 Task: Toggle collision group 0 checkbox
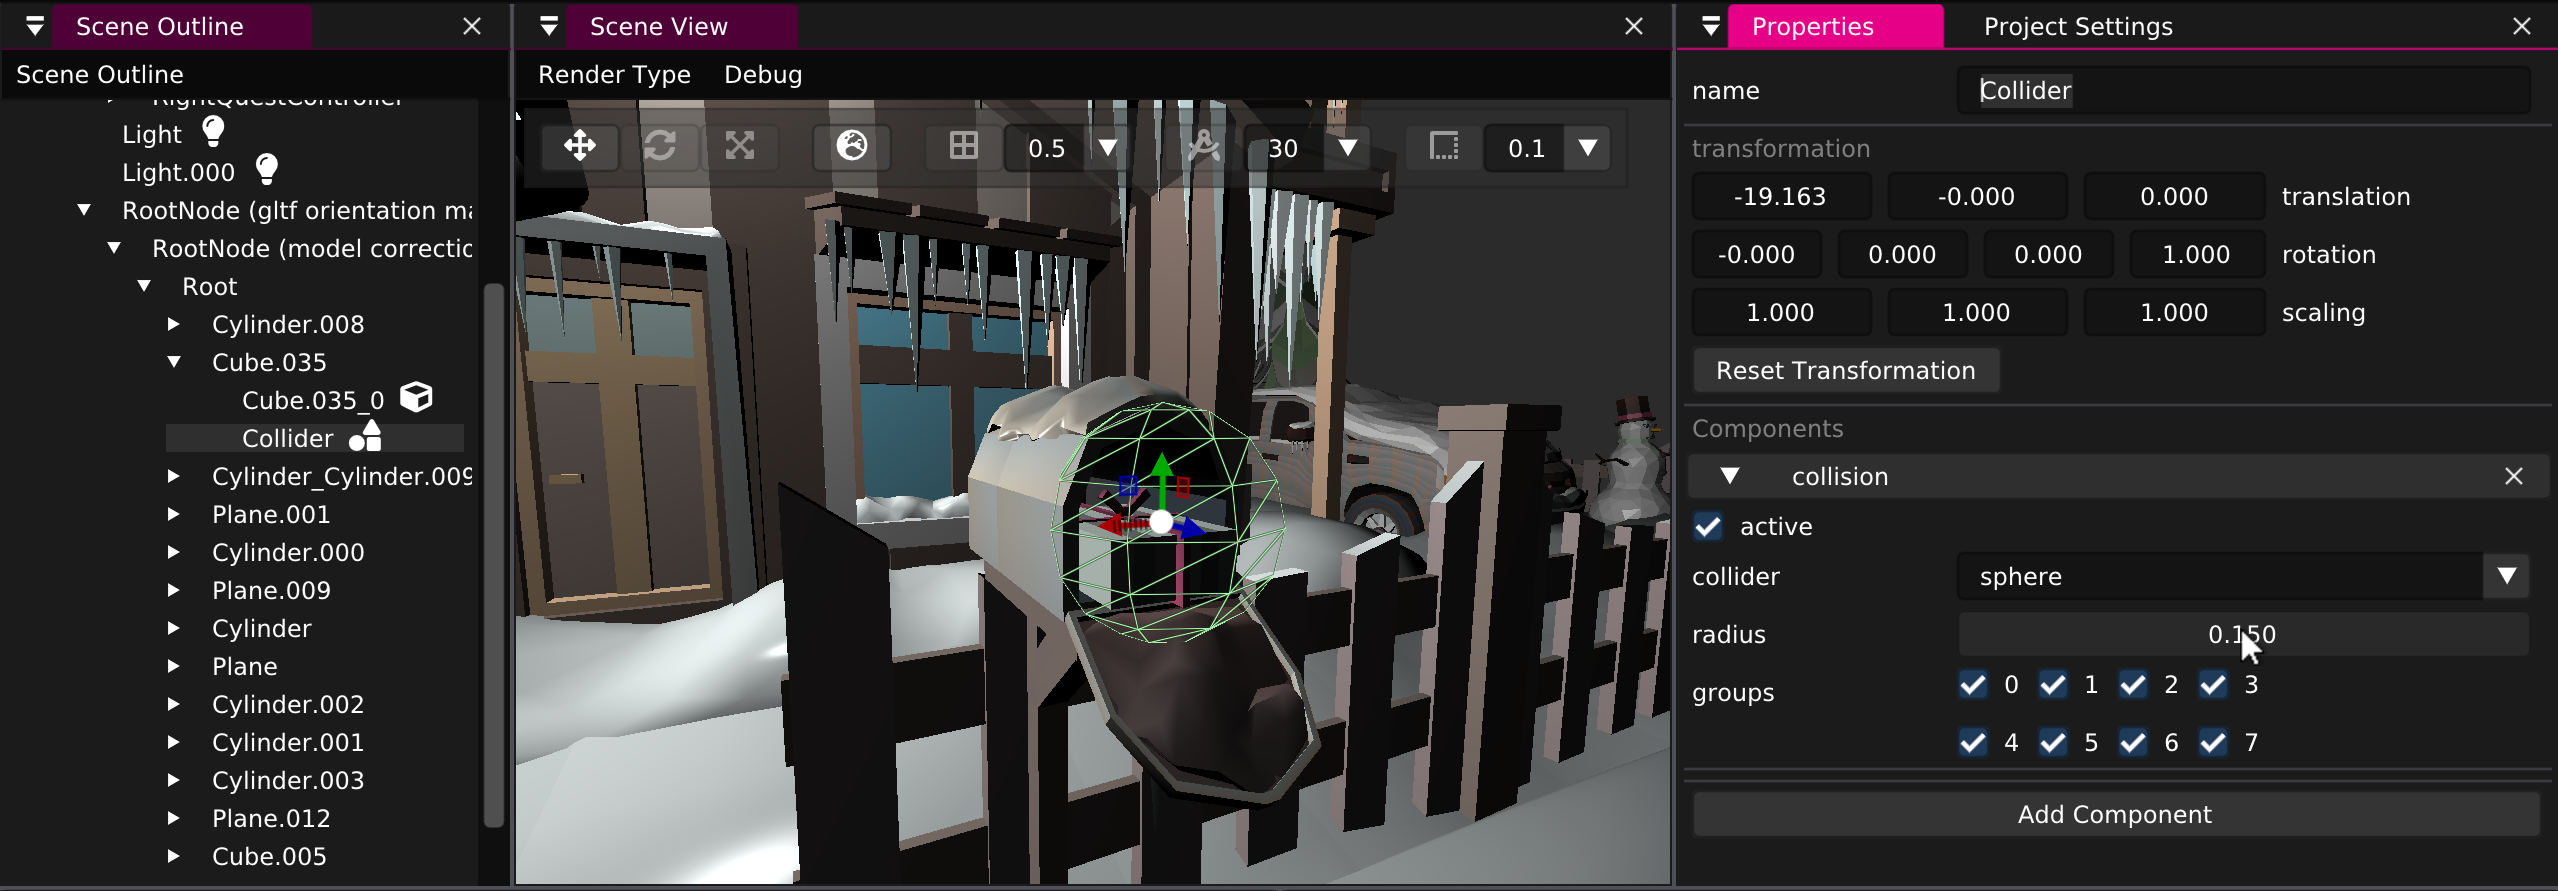pos(1973,684)
